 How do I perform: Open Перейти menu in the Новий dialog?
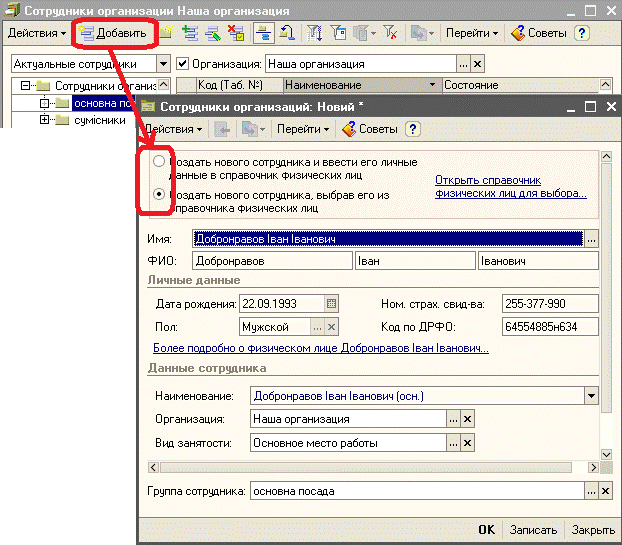(303, 129)
